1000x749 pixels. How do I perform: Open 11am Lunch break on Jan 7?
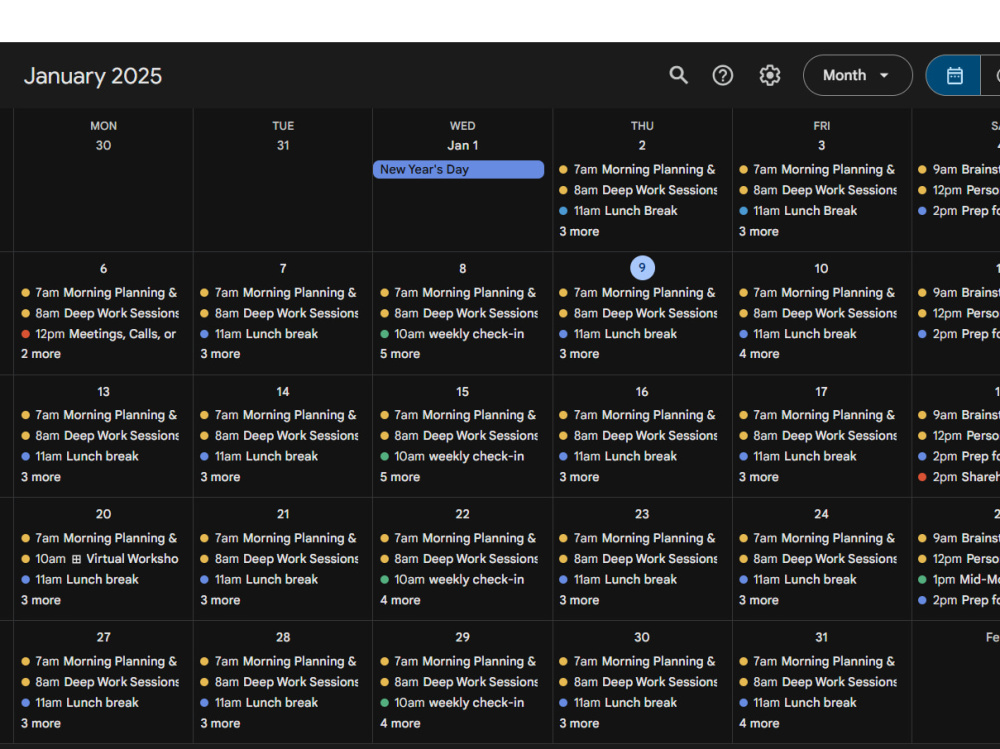[279, 334]
